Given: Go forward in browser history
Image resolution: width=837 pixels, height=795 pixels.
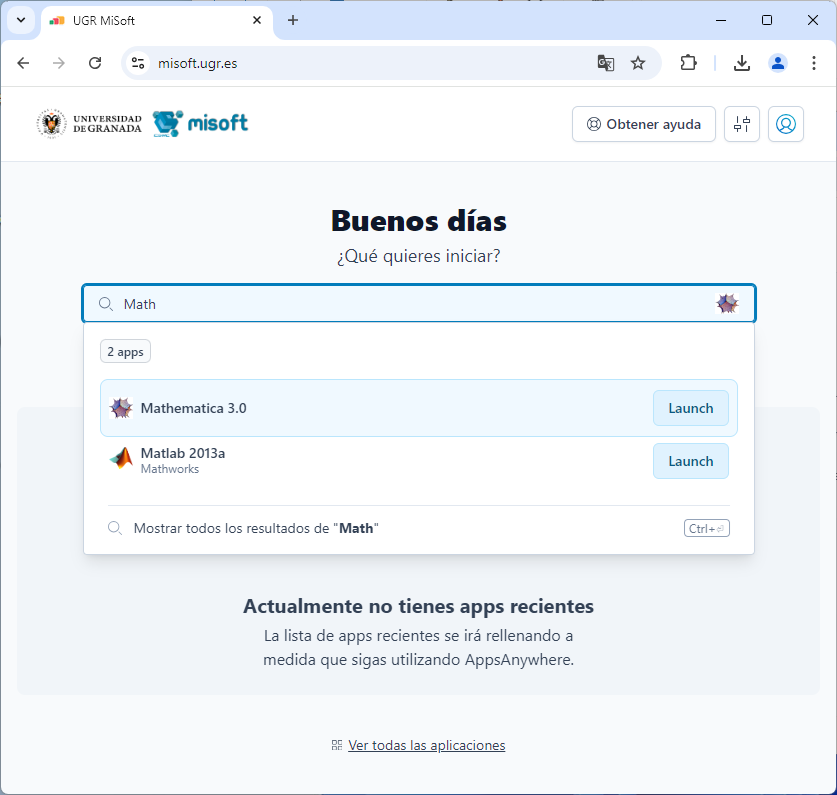Looking at the screenshot, I should (59, 63).
